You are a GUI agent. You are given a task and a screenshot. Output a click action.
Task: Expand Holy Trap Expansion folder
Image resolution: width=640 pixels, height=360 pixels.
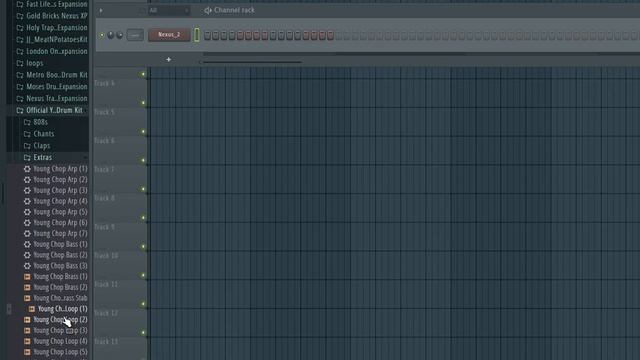coord(52,28)
